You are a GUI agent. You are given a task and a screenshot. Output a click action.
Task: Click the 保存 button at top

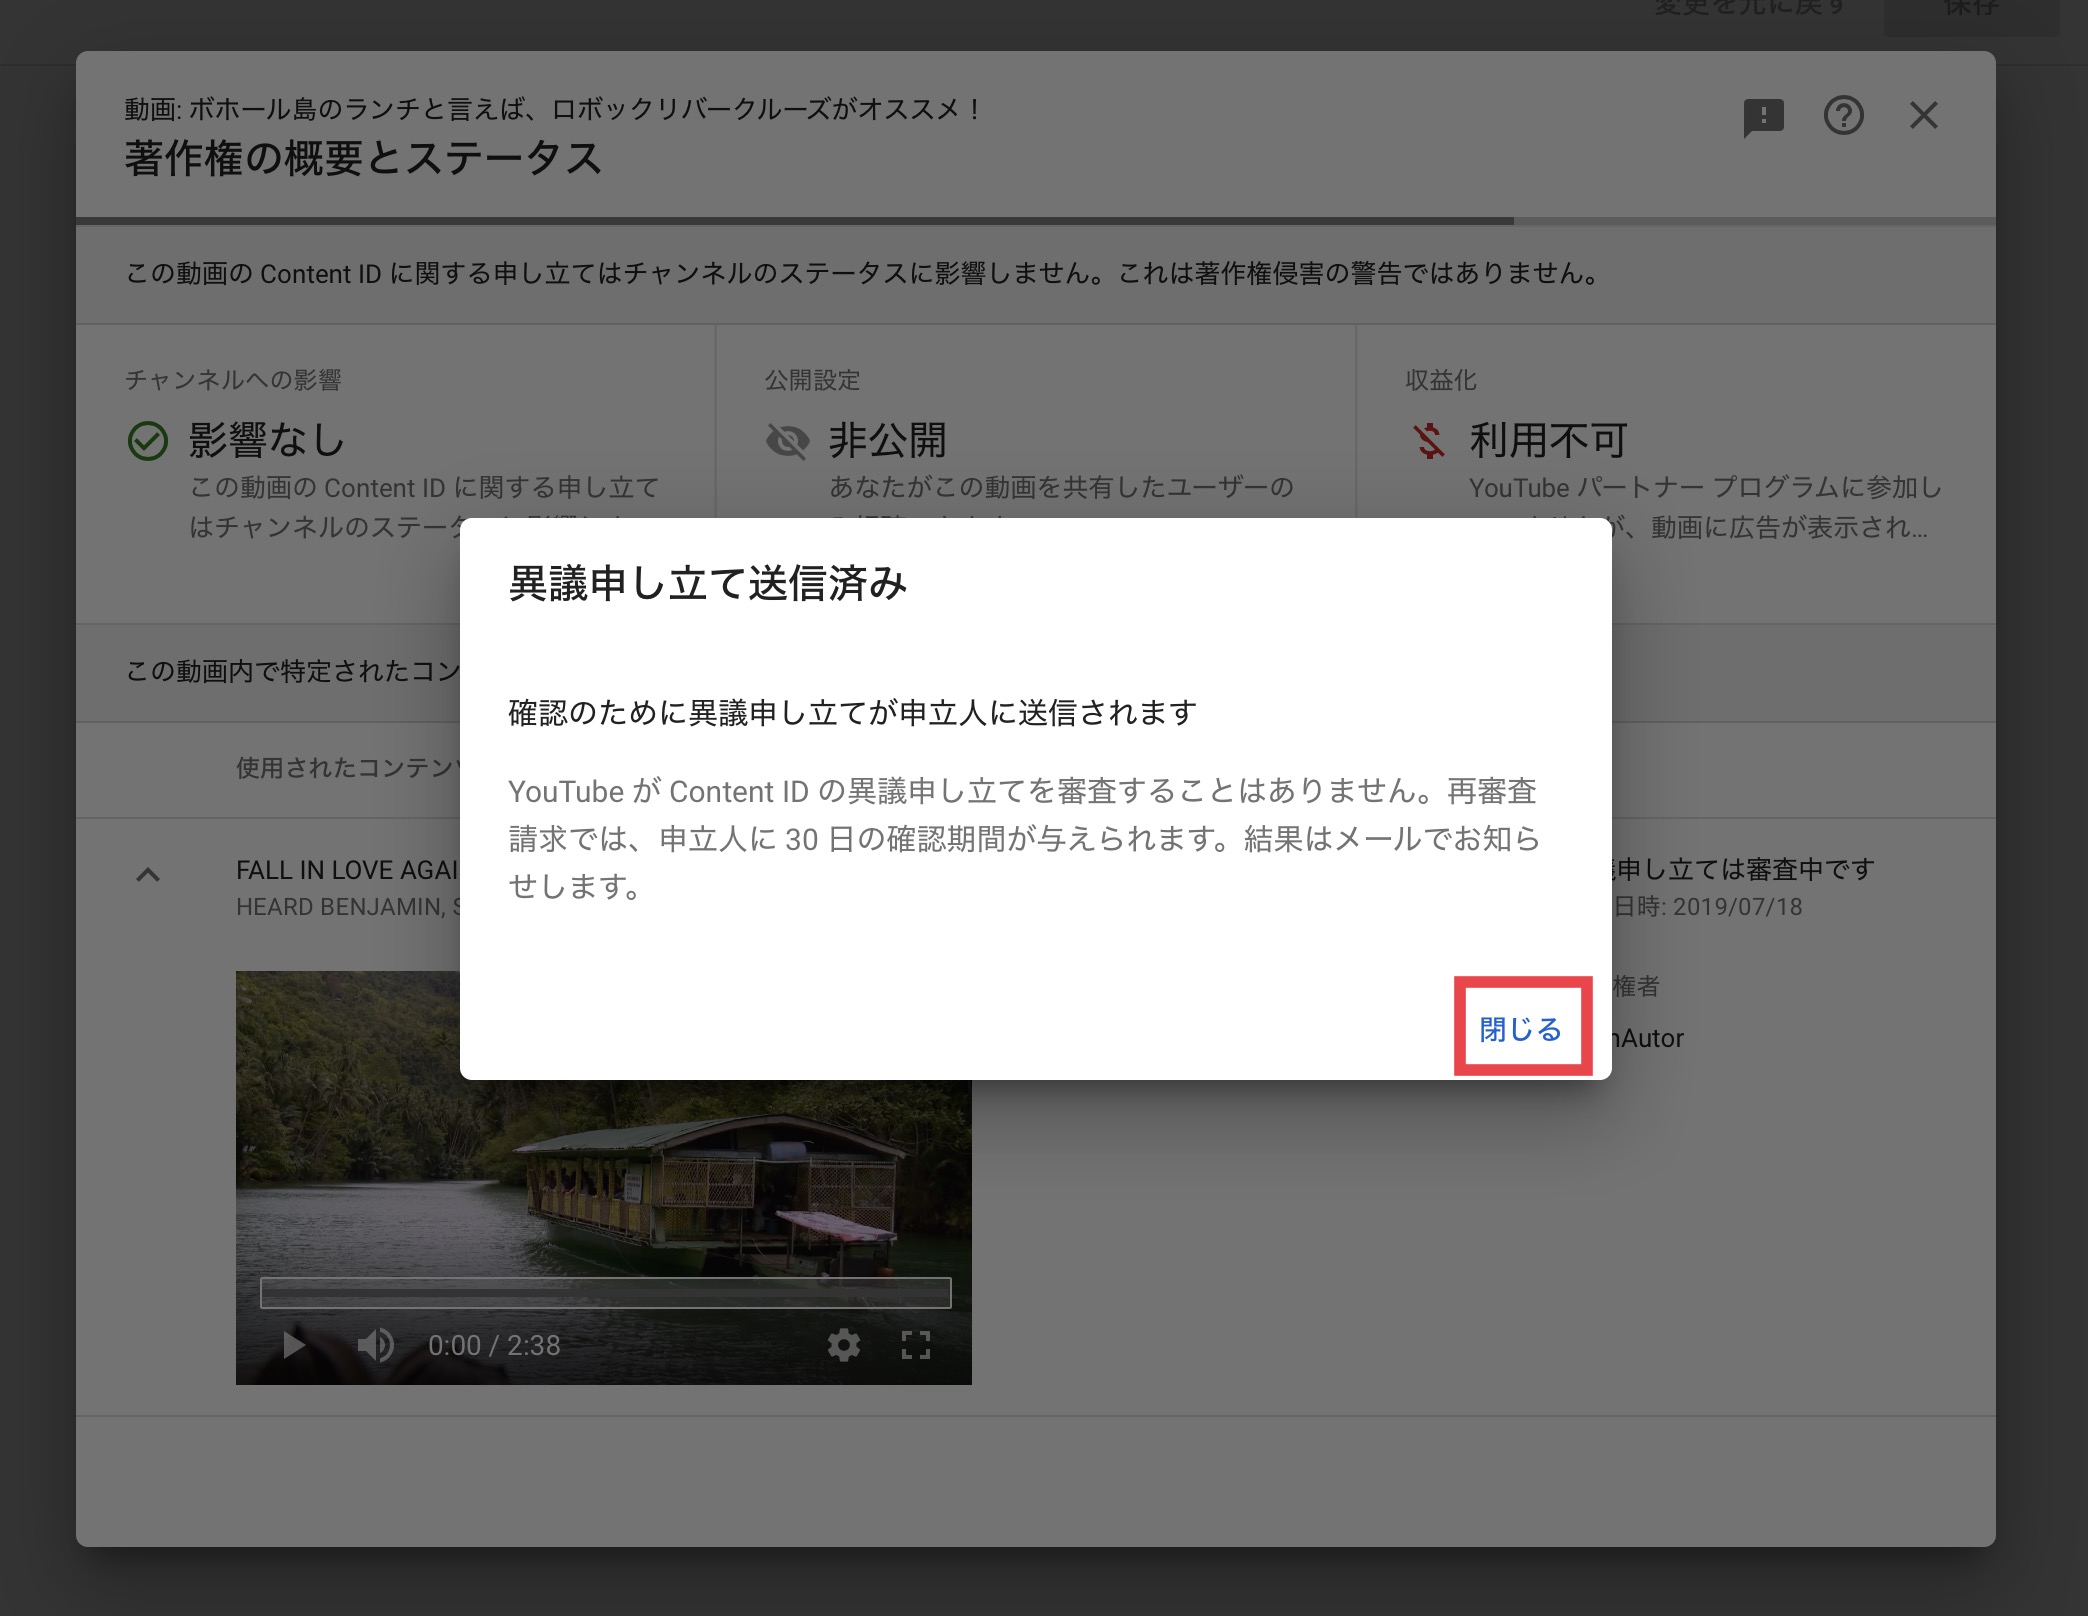[1970, 10]
